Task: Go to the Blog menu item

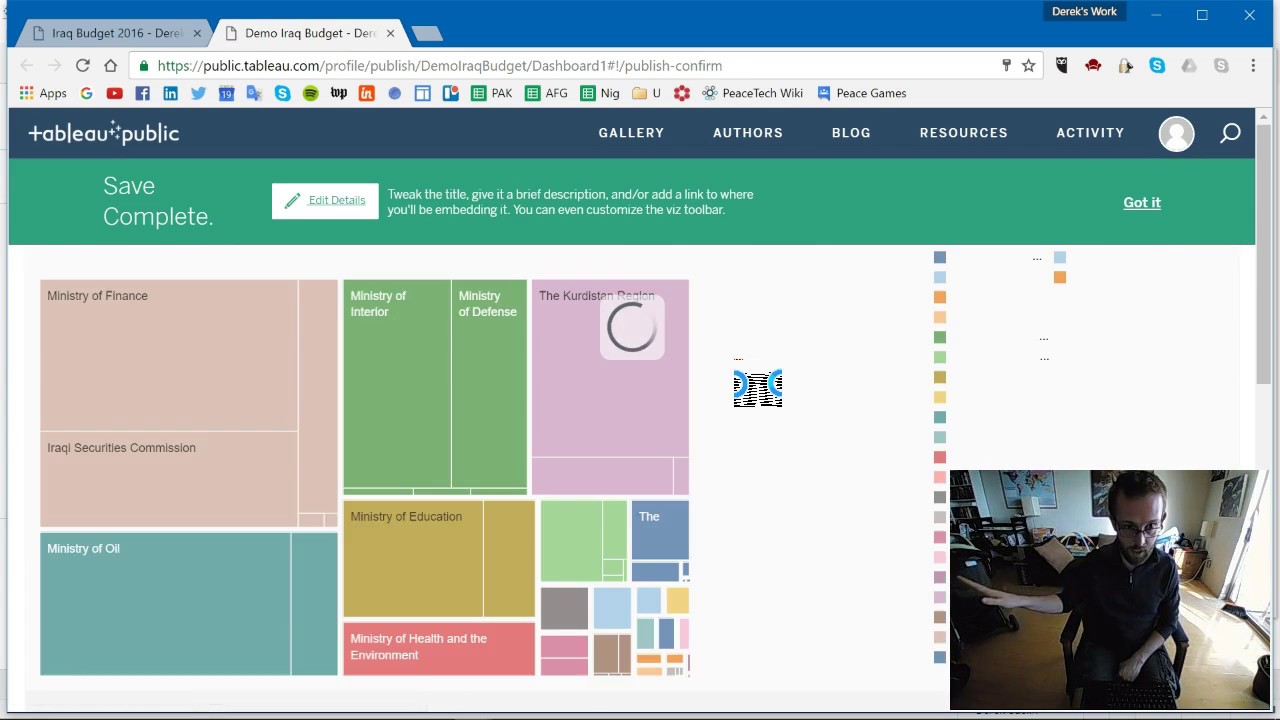Action: coord(851,133)
